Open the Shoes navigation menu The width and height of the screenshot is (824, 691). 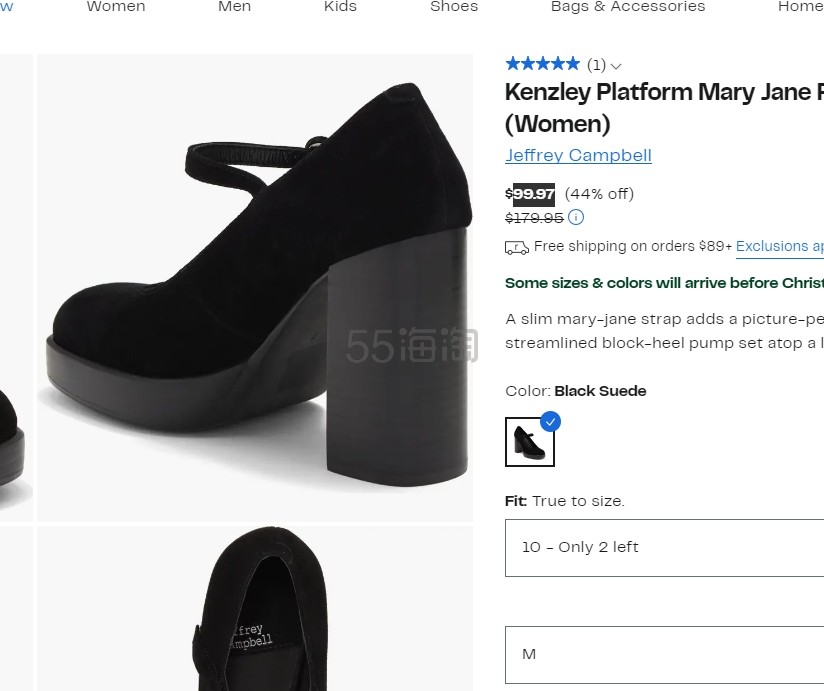point(453,8)
